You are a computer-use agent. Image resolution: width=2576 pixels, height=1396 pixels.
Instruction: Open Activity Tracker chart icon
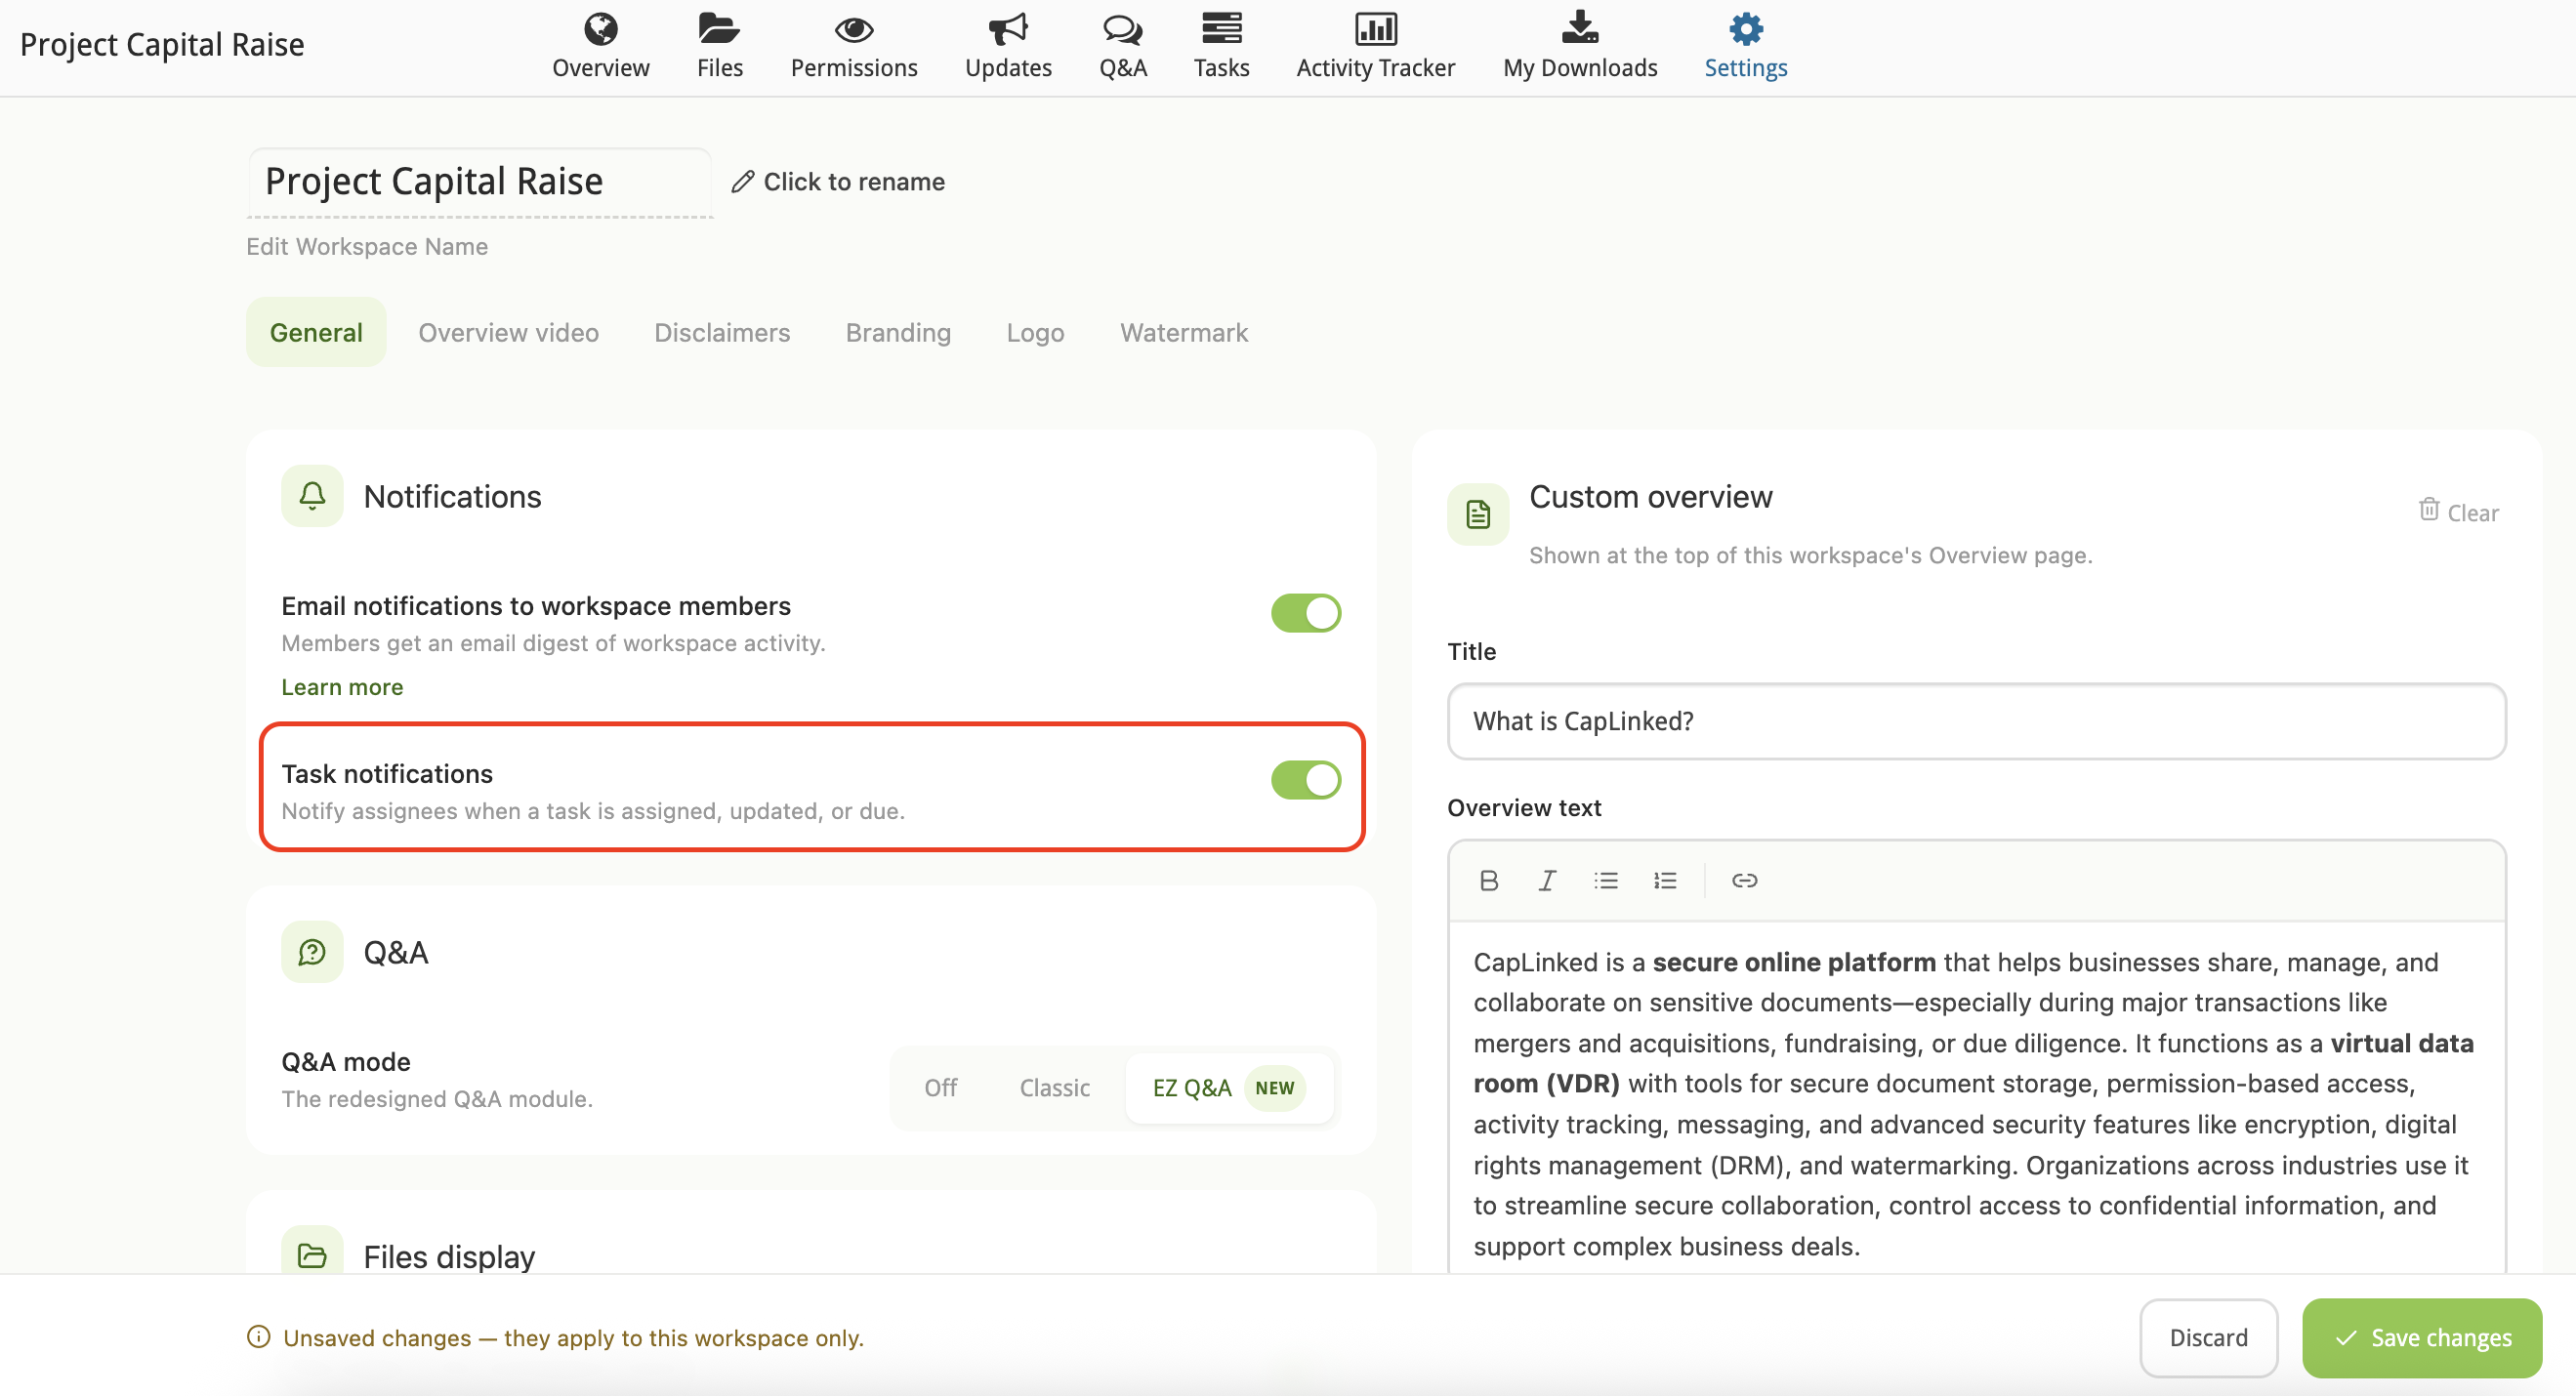pos(1376,30)
